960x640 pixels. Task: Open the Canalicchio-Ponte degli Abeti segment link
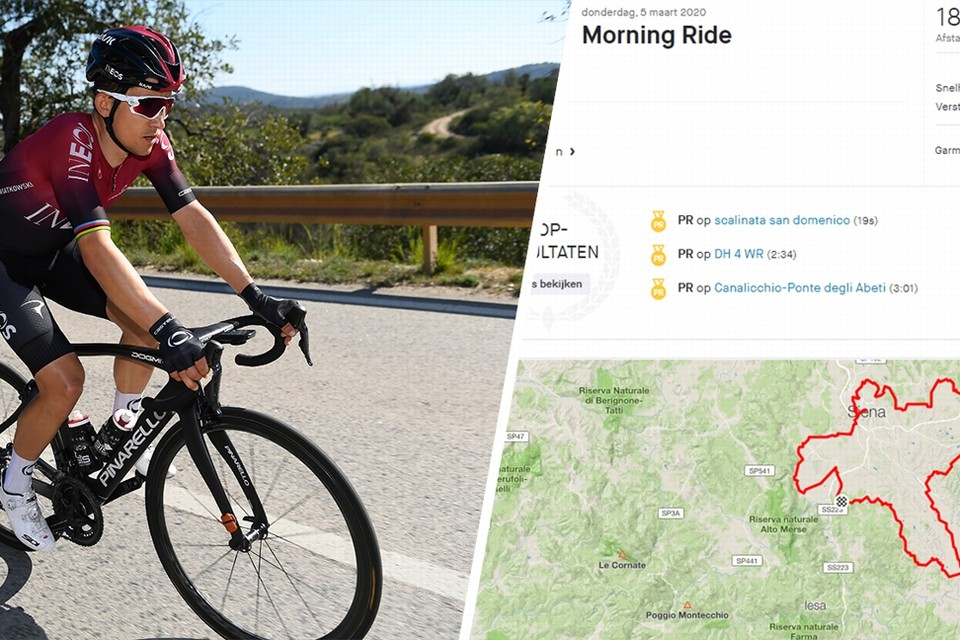[x=800, y=288]
